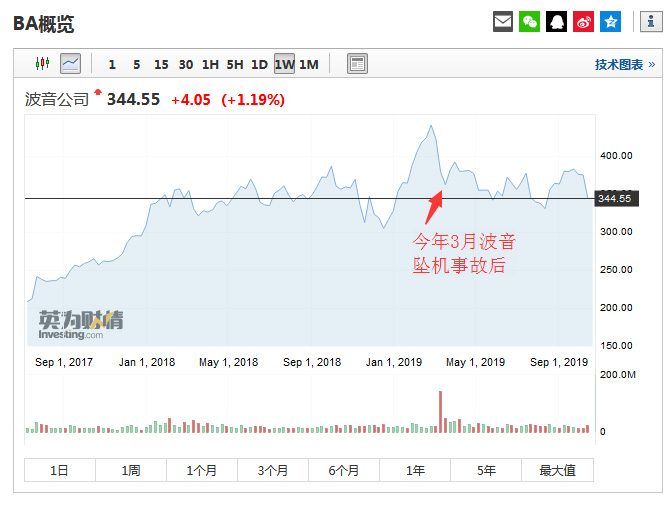Click the May 1, 2018 axis label
The height and width of the screenshot is (505, 670).
pyautogui.click(x=228, y=362)
